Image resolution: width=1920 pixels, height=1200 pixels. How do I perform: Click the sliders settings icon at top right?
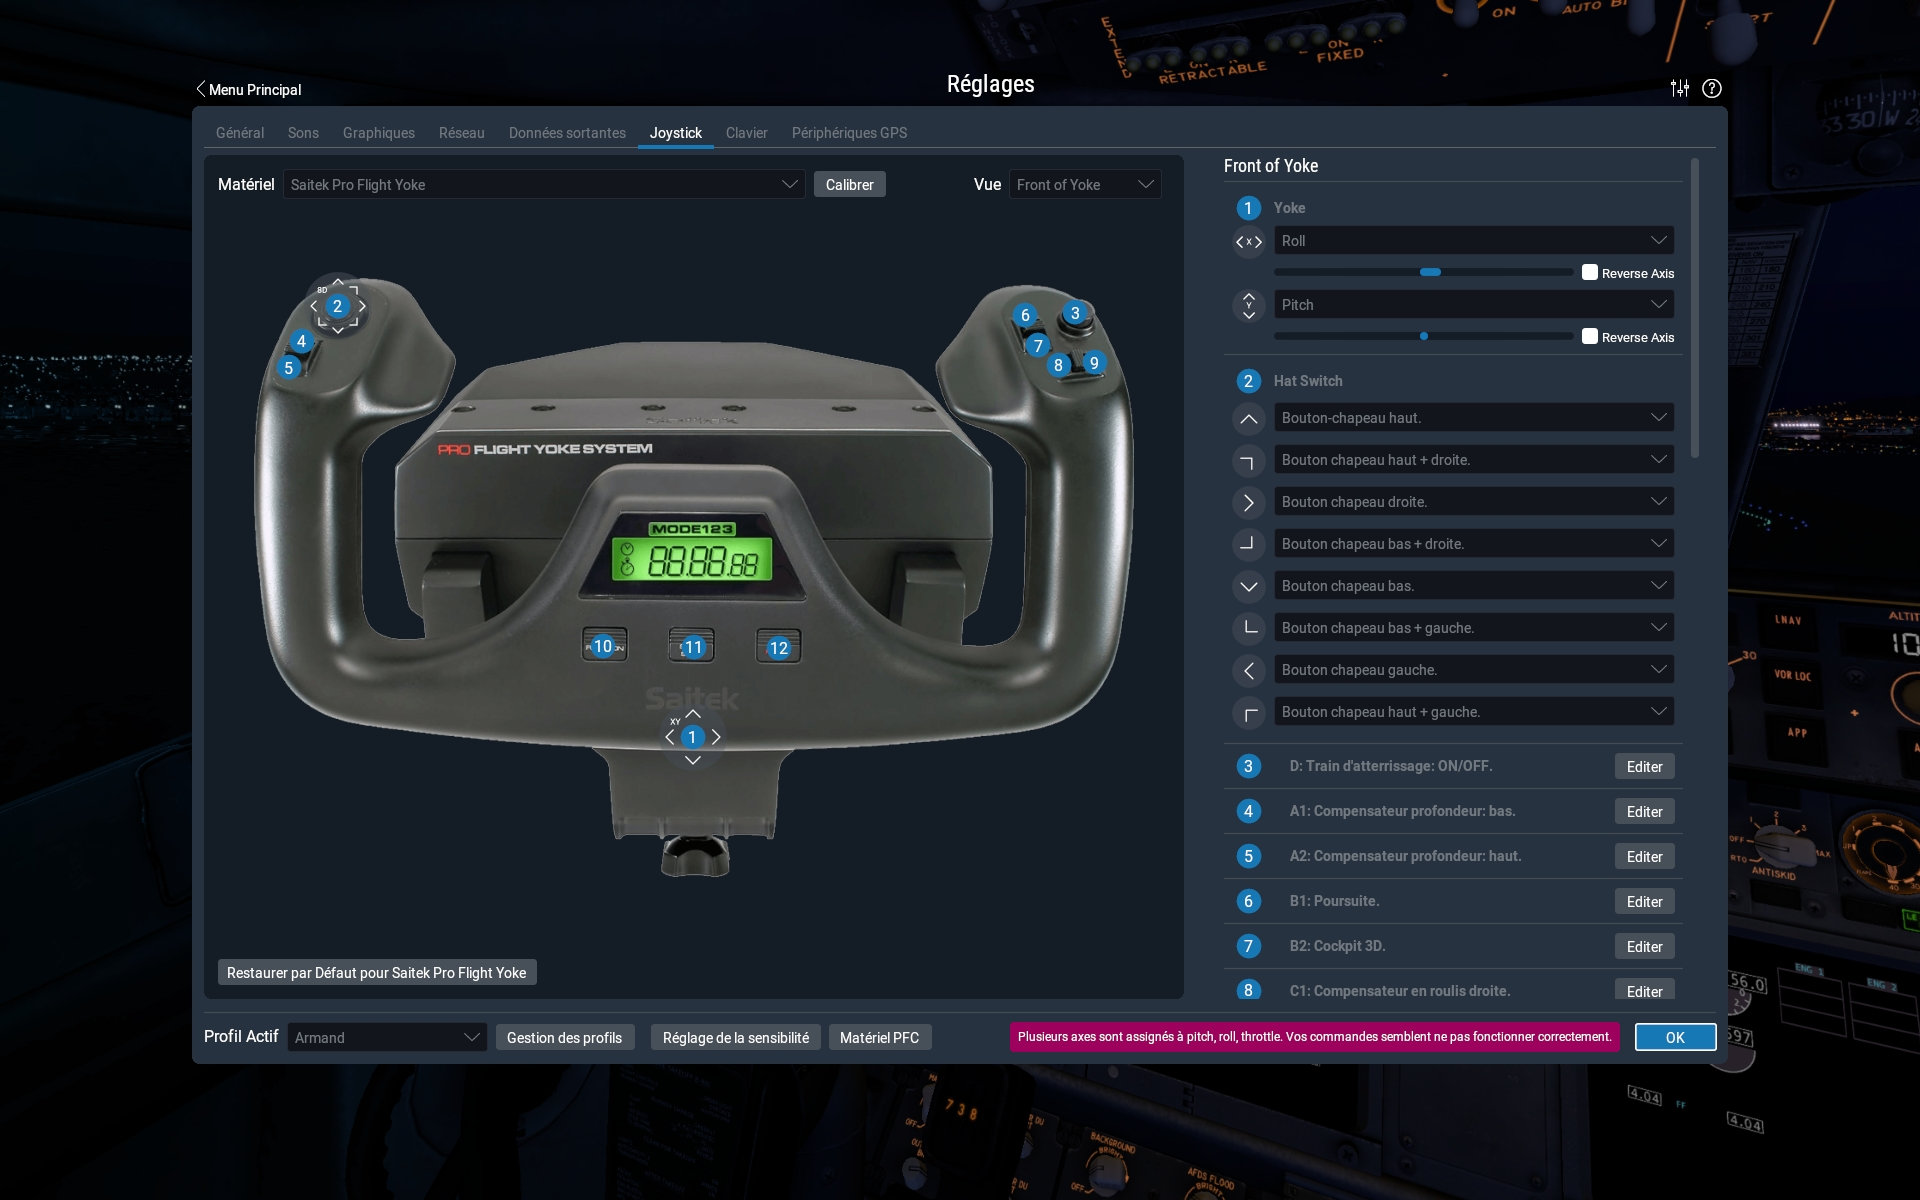tap(1680, 88)
